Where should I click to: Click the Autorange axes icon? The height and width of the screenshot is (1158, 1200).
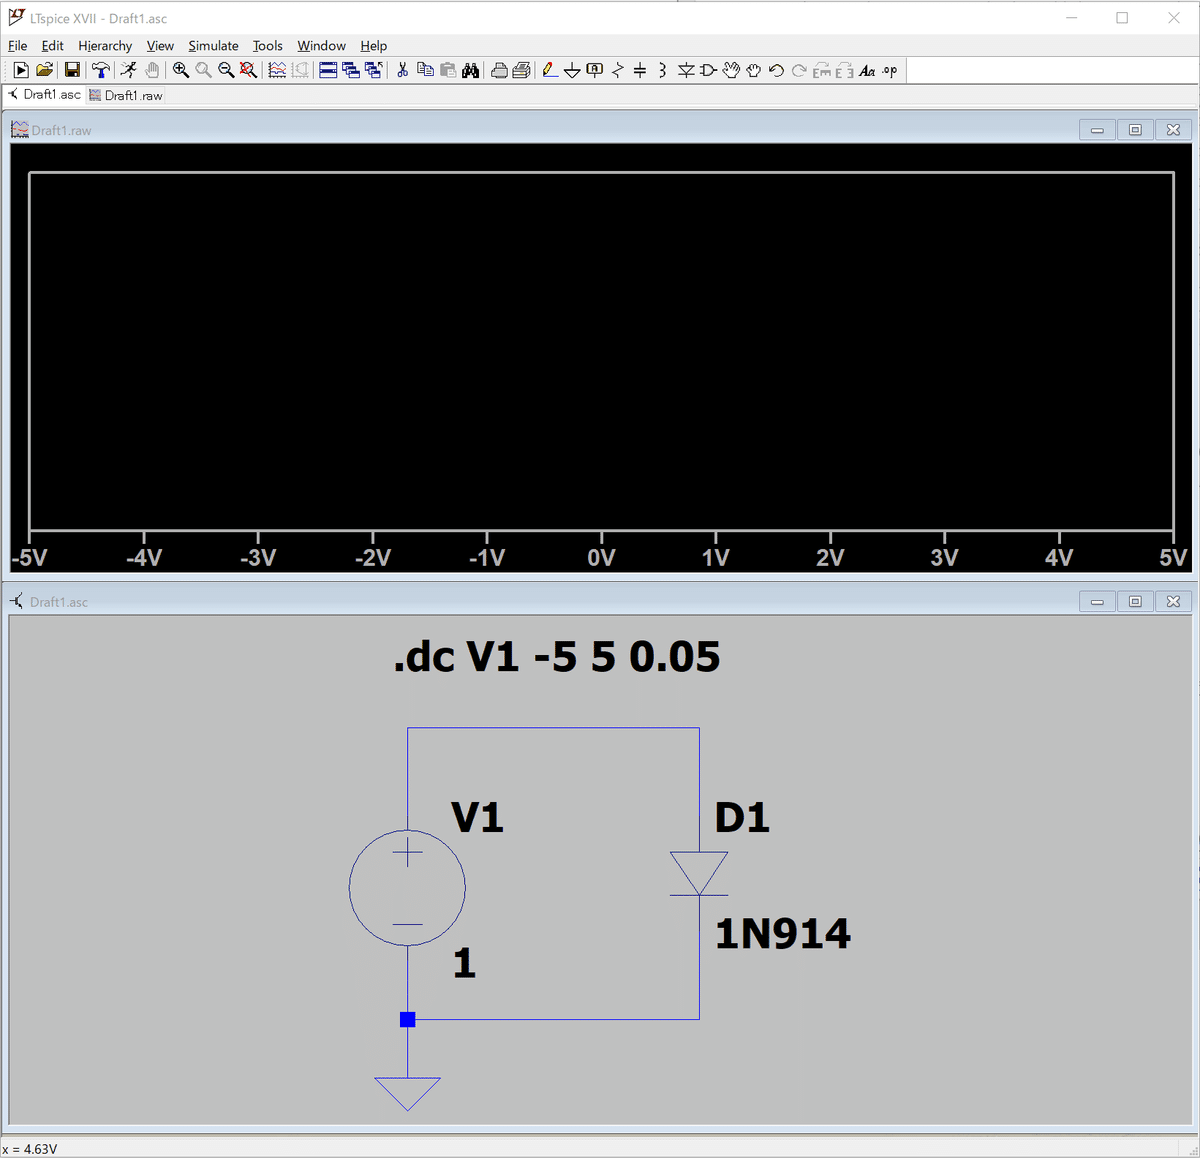click(x=300, y=70)
